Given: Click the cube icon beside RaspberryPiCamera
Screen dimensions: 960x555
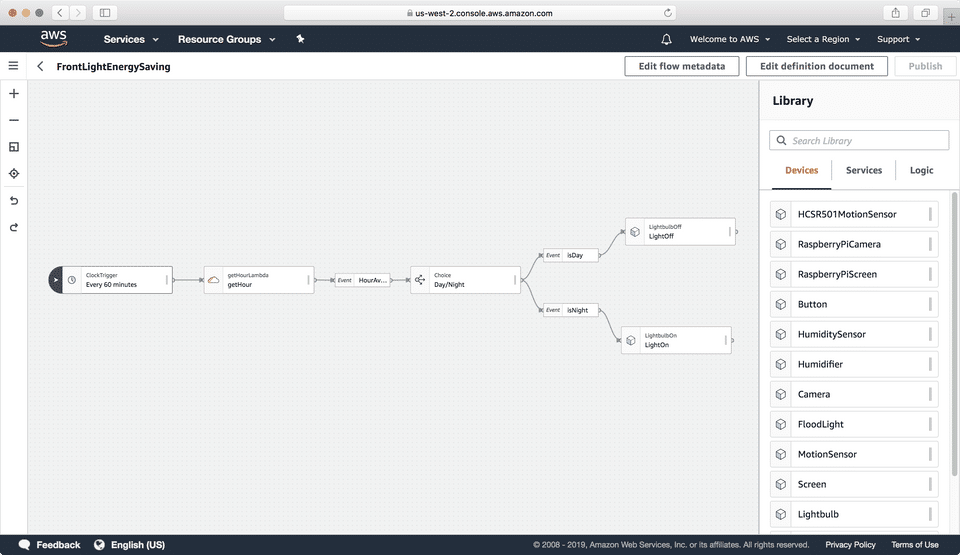Looking at the screenshot, I should 781,244.
